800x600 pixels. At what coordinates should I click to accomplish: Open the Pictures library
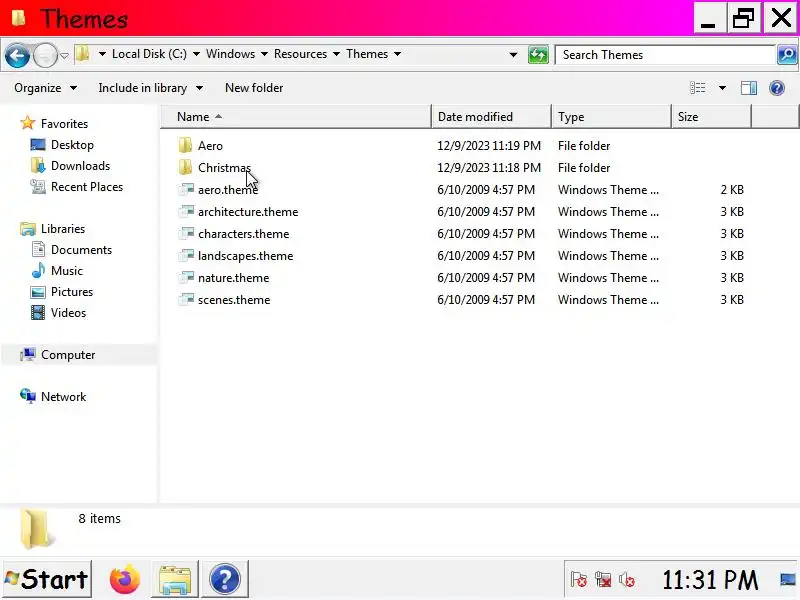pos(71,291)
